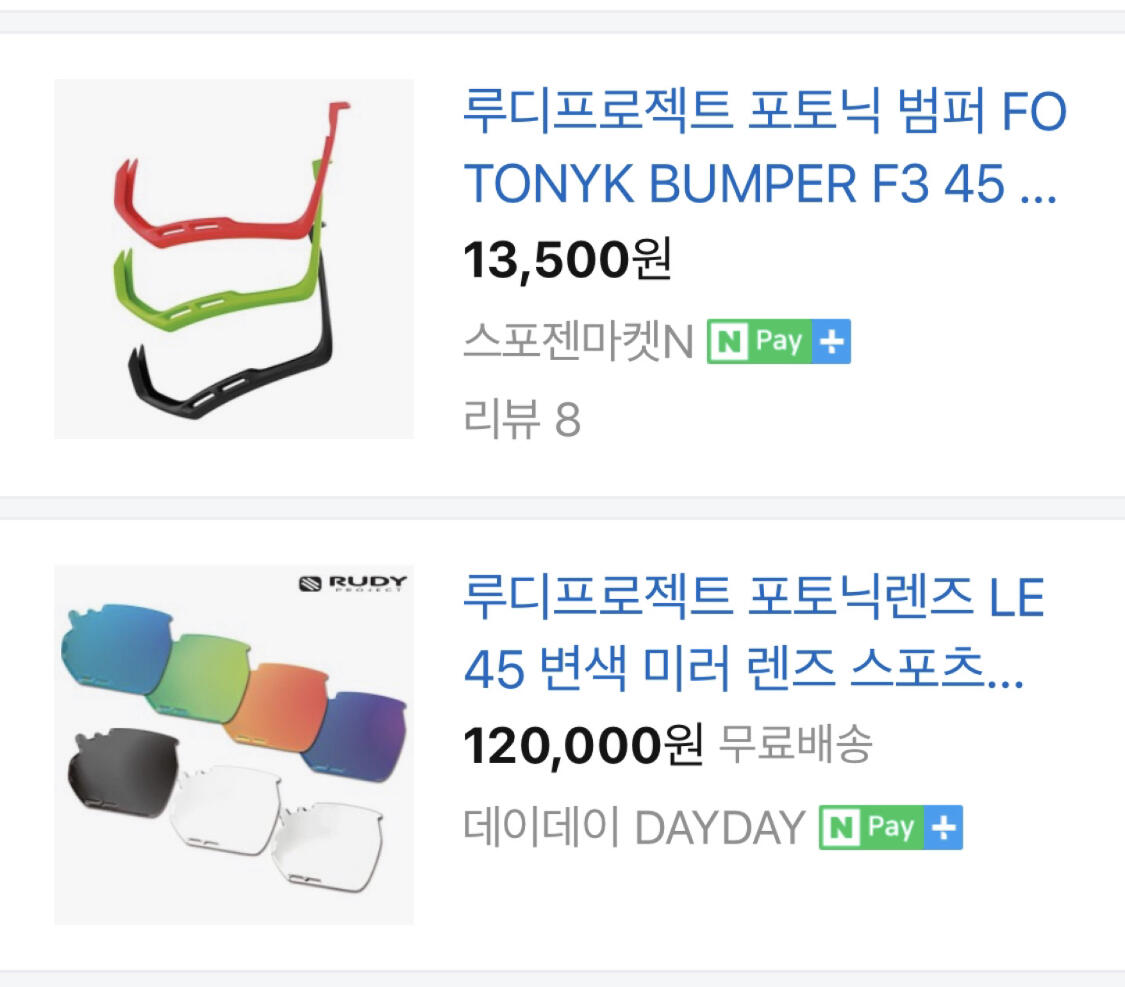View the 리뷰 8 reviews
The image size is (1125, 987).
tap(522, 419)
